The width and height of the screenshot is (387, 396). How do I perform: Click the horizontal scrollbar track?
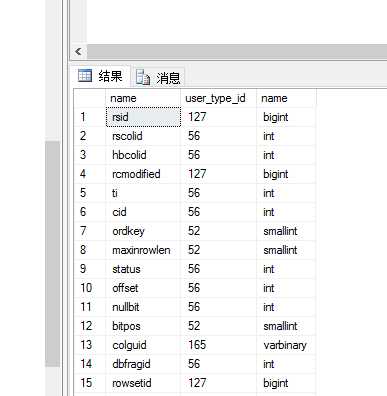[237, 52]
